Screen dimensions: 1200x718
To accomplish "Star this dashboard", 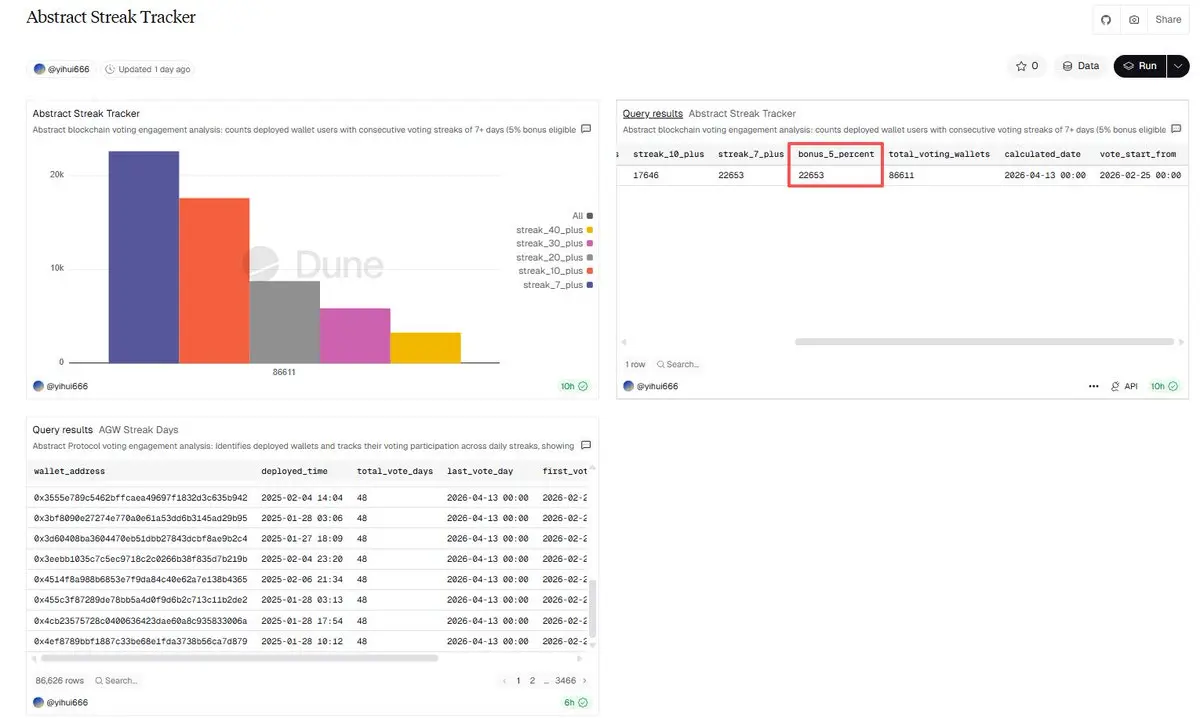I will (x=1027, y=66).
